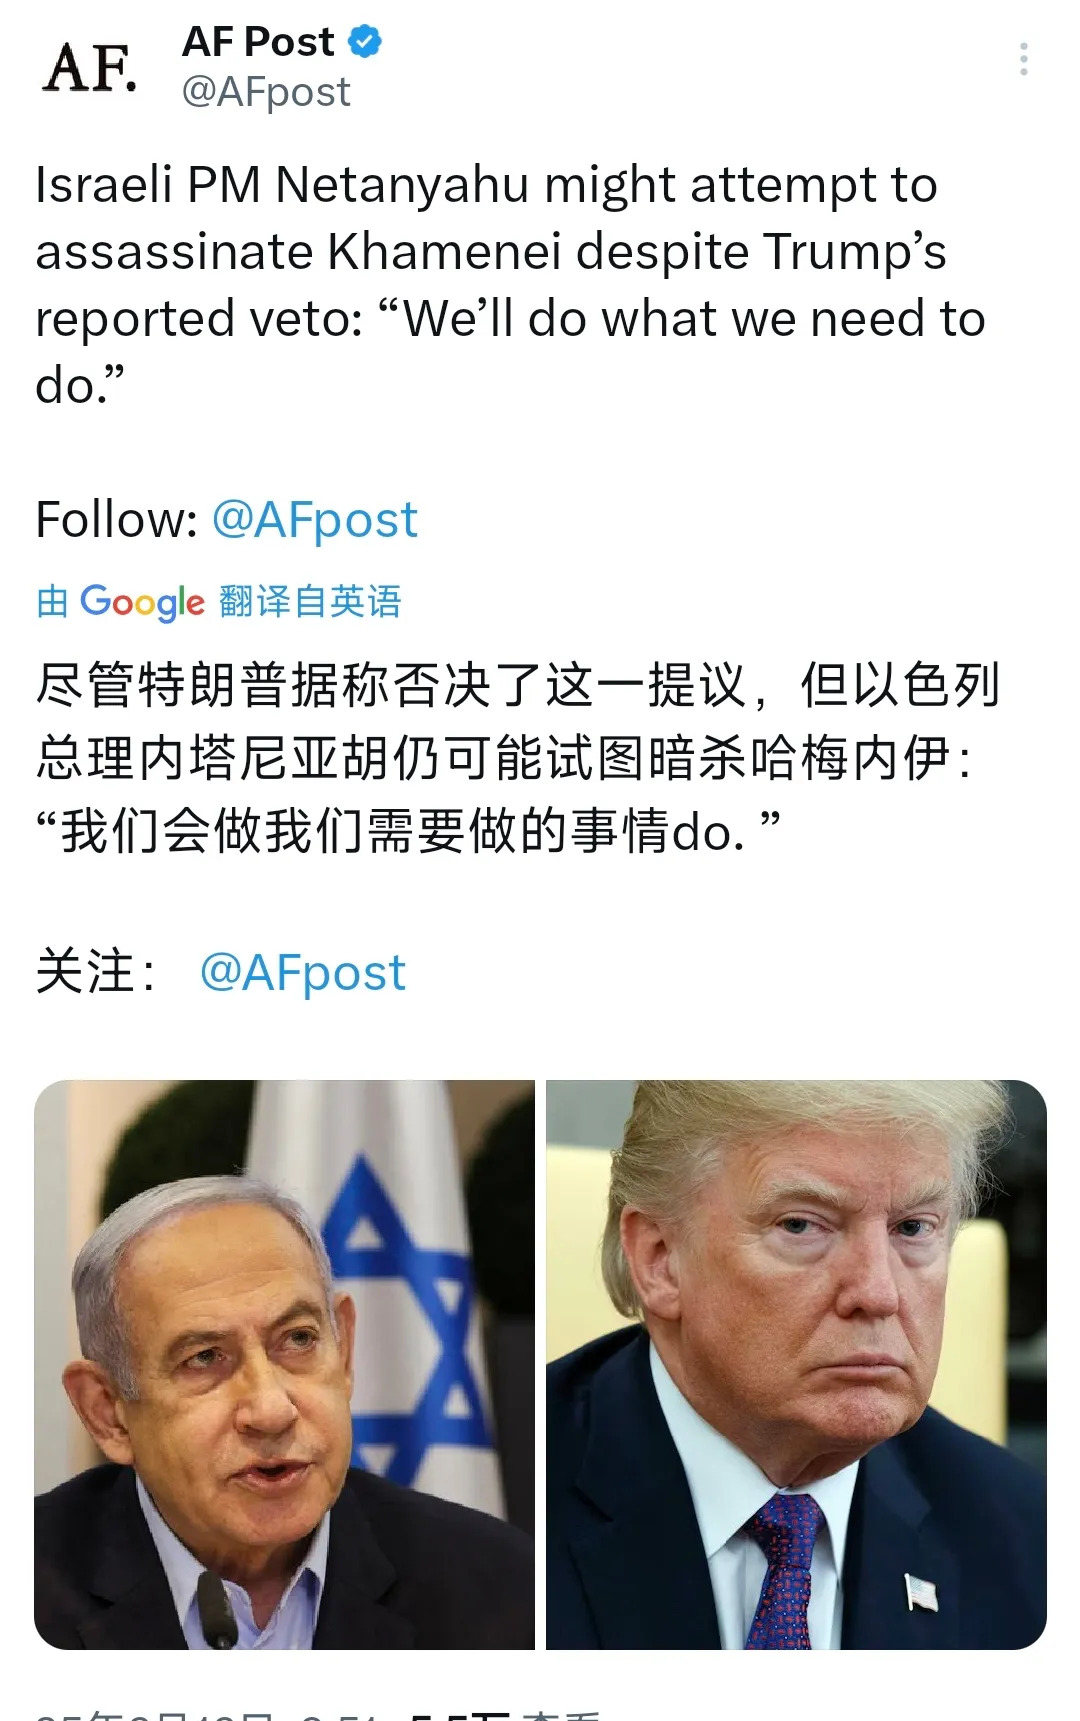Open the Netanyahu photo with Israeli flag
The image size is (1080, 1721).
click(284, 1364)
